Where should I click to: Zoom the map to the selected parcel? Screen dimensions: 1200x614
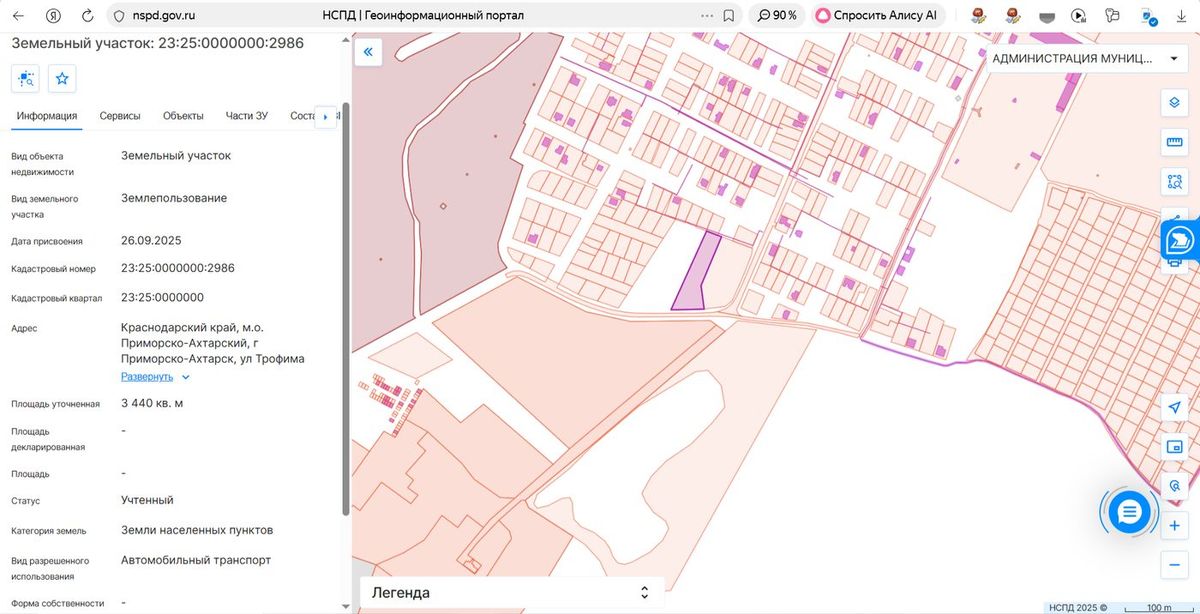[26, 79]
